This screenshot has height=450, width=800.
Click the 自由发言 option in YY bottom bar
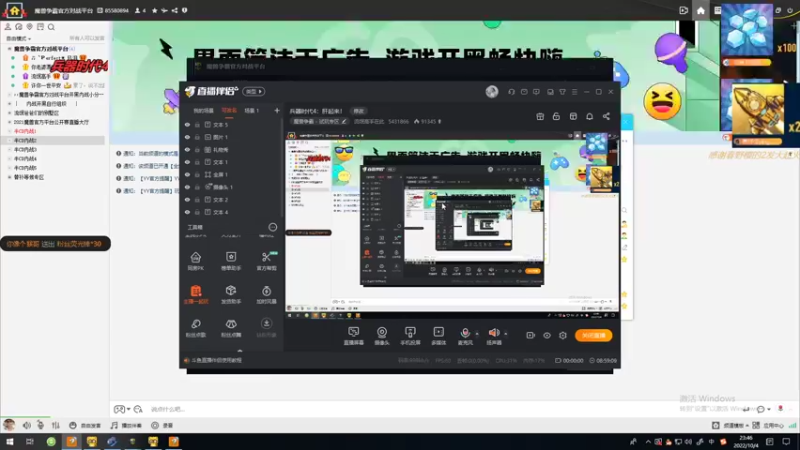(85, 426)
